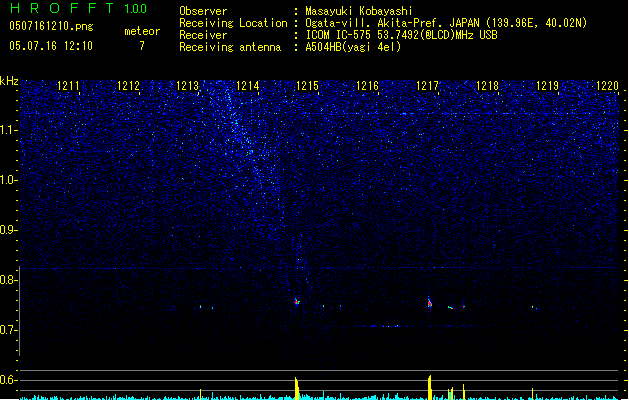The height and width of the screenshot is (400, 629).
Task: Click the tallest yellow power bar near 1217
Action: point(430,388)
